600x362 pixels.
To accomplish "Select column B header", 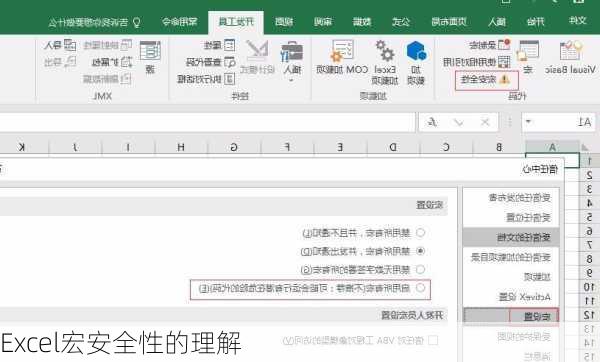I will (x=499, y=147).
